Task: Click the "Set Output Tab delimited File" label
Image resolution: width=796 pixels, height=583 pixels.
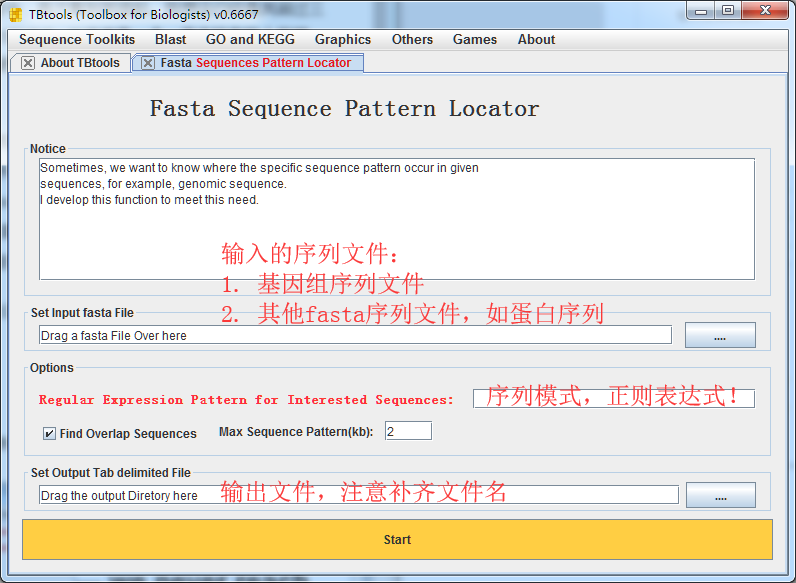Action: [x=111, y=473]
